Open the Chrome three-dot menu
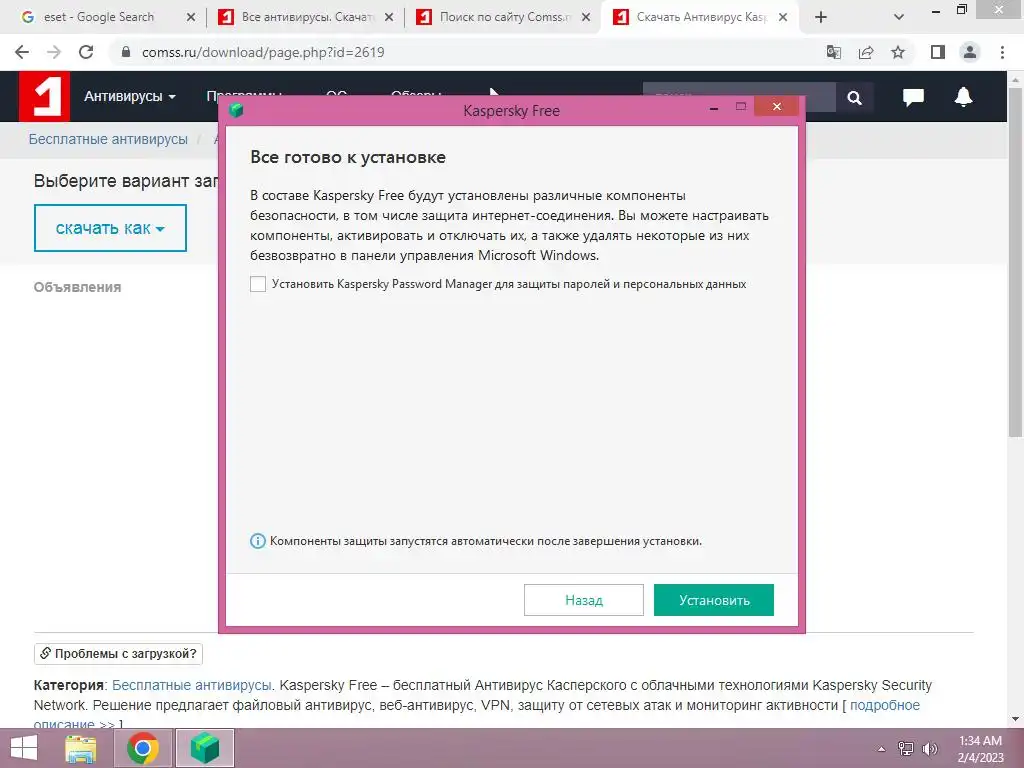The image size is (1024, 768). (x=1002, y=52)
